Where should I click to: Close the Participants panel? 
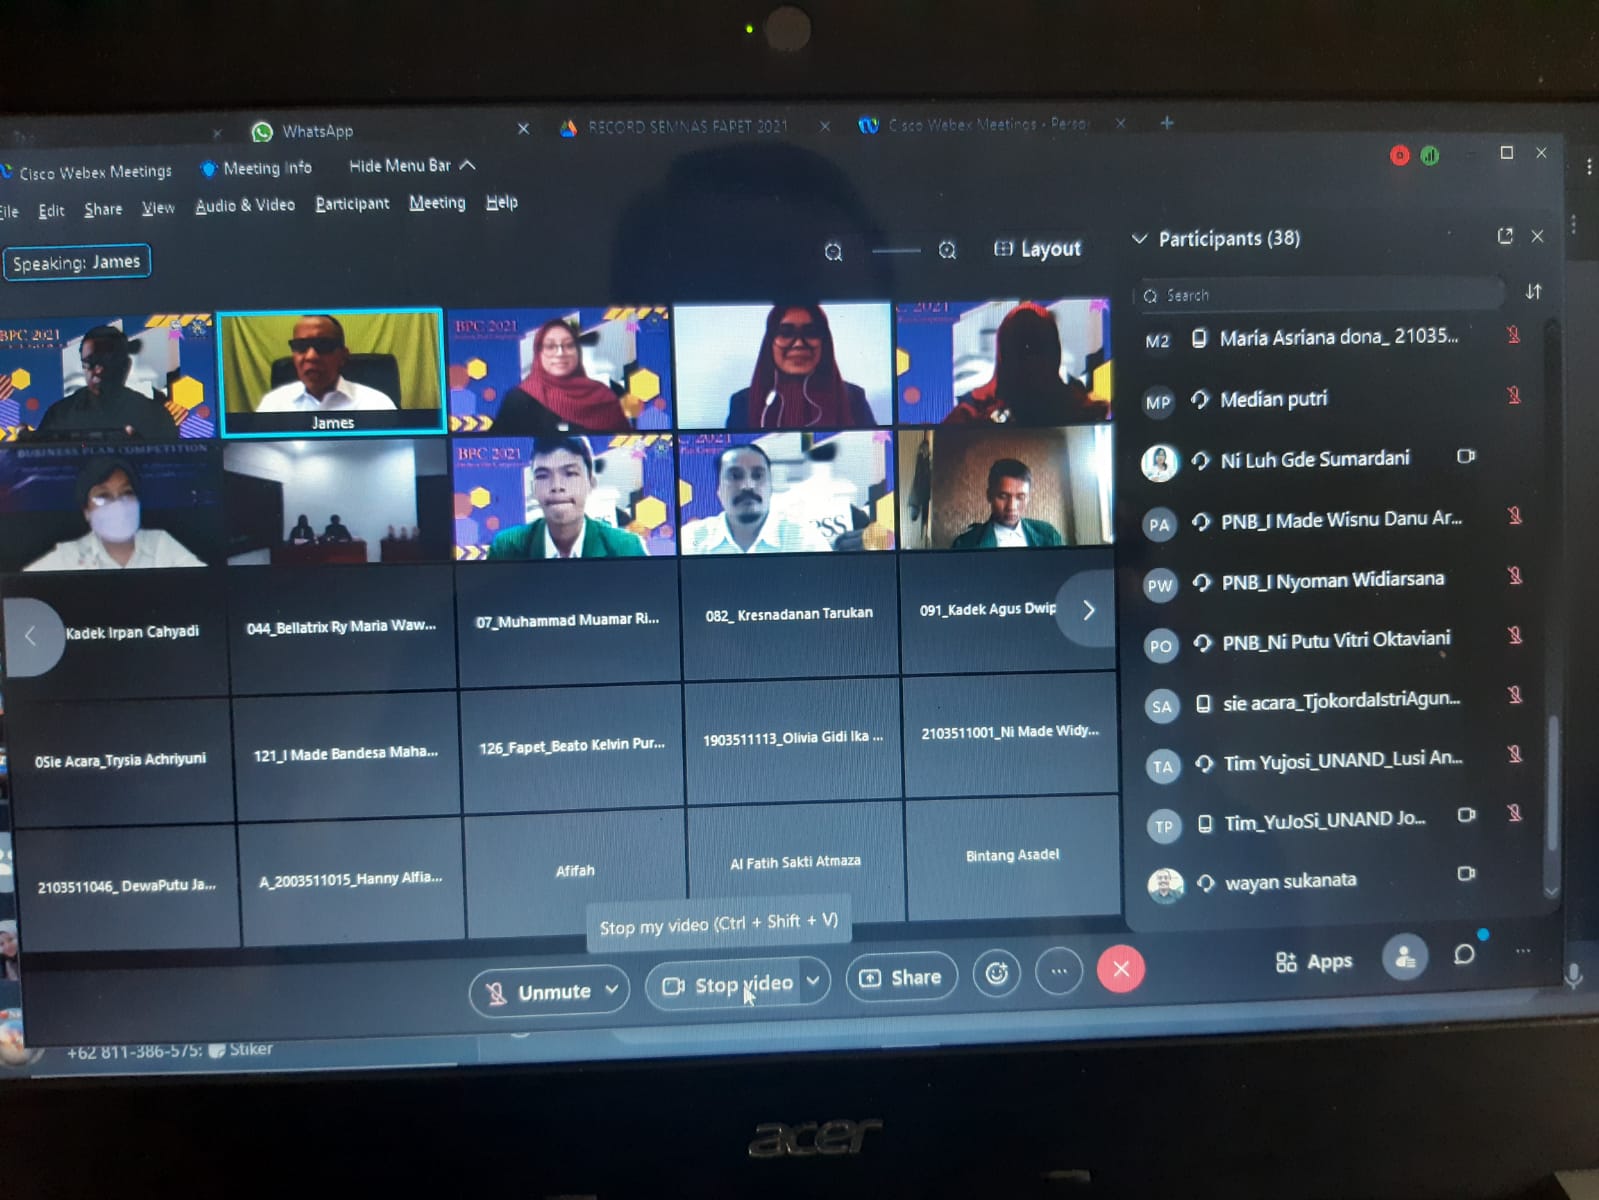(1538, 236)
